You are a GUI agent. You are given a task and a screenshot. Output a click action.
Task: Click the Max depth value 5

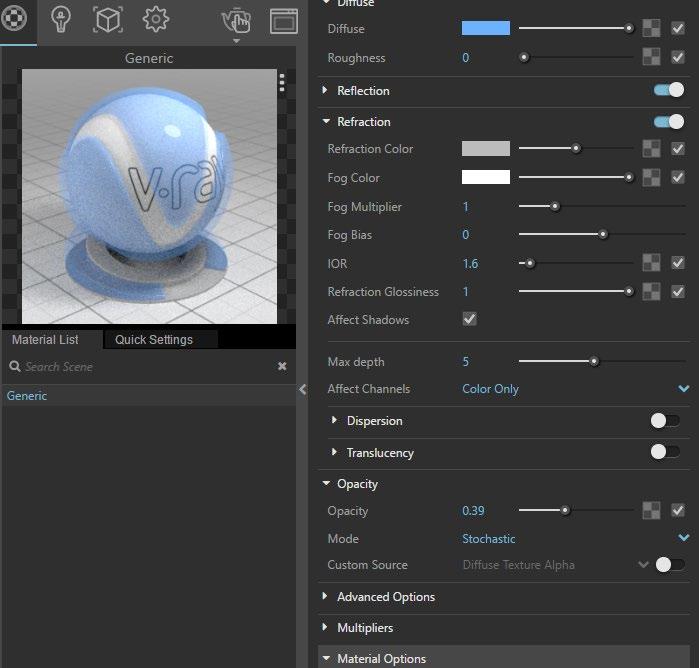[465, 362]
